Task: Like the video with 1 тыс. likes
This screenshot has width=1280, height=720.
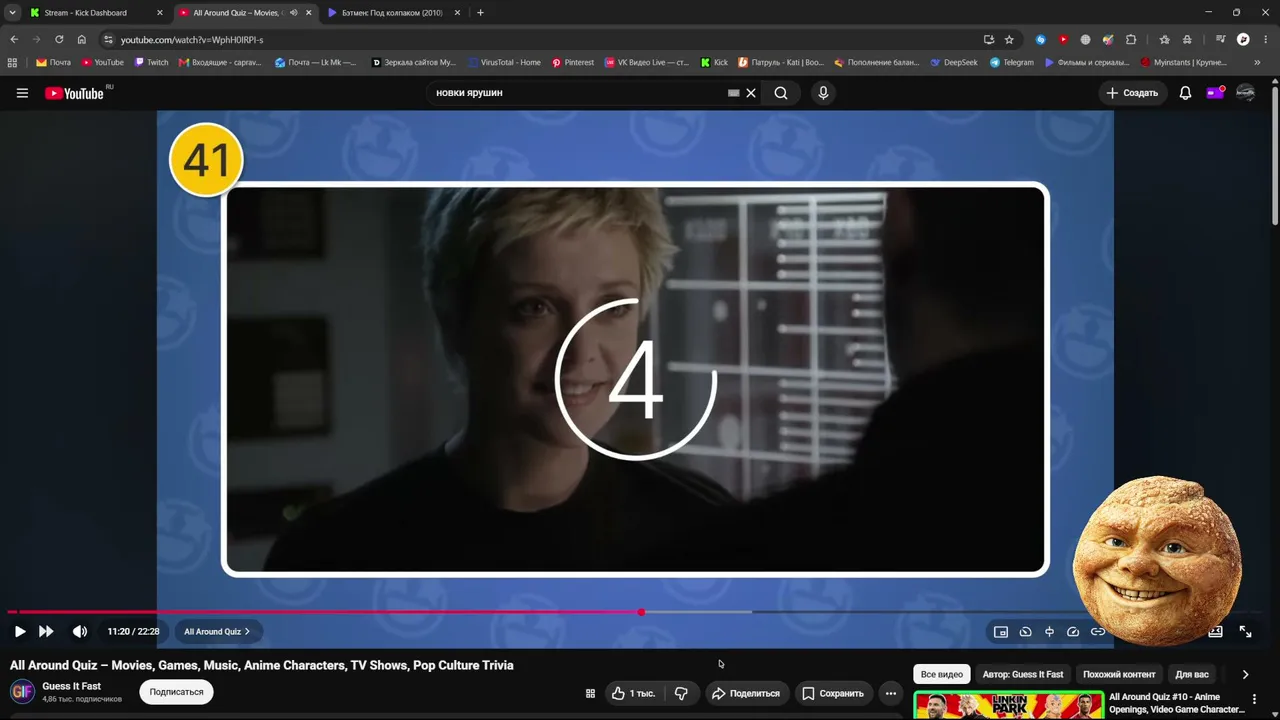Action: click(x=634, y=693)
